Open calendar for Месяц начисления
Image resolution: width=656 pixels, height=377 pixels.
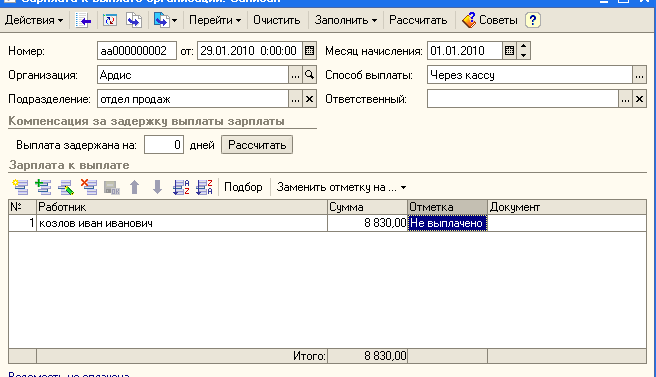[509, 51]
